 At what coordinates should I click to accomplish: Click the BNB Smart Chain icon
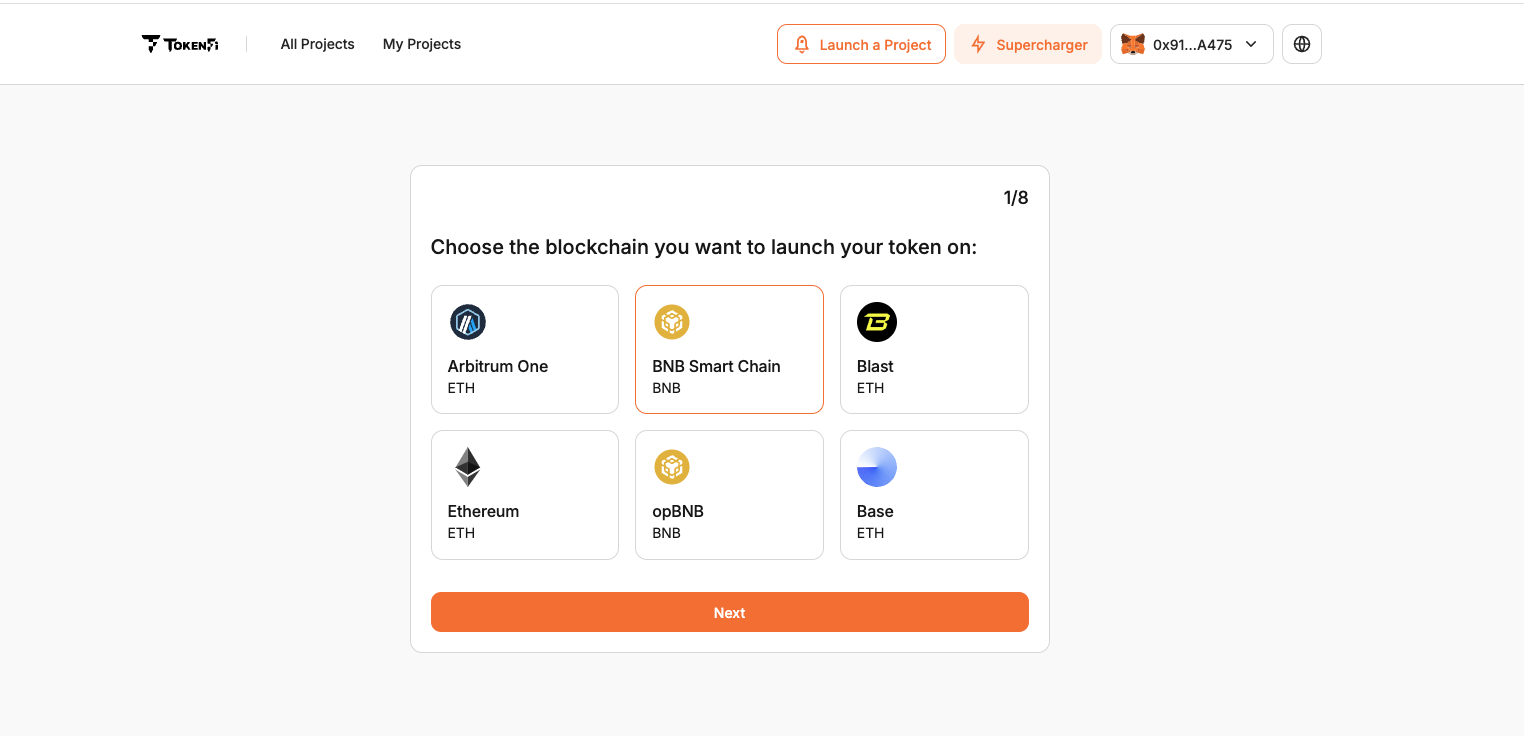pos(671,322)
